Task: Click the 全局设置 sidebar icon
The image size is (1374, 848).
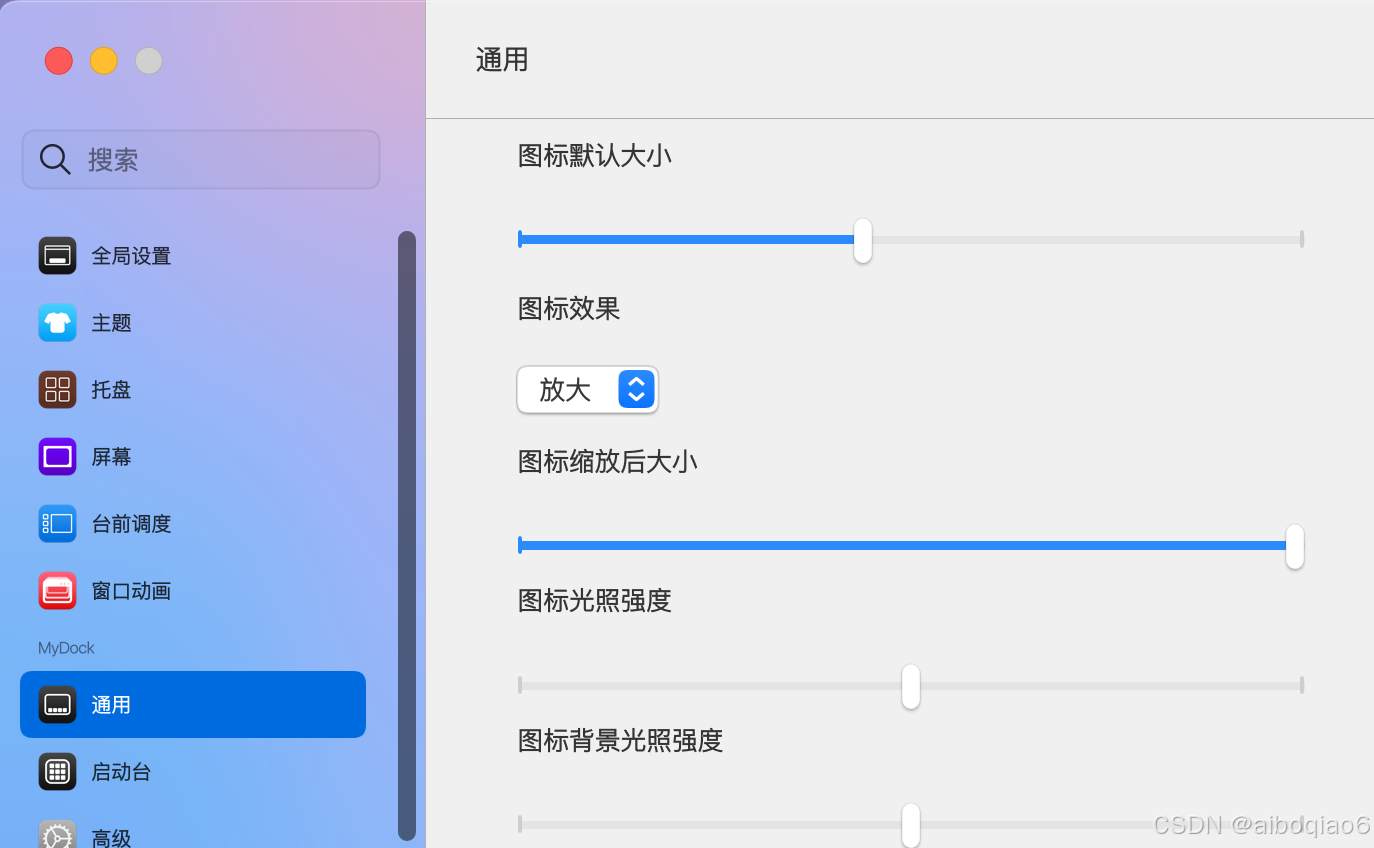Action: [x=57, y=256]
